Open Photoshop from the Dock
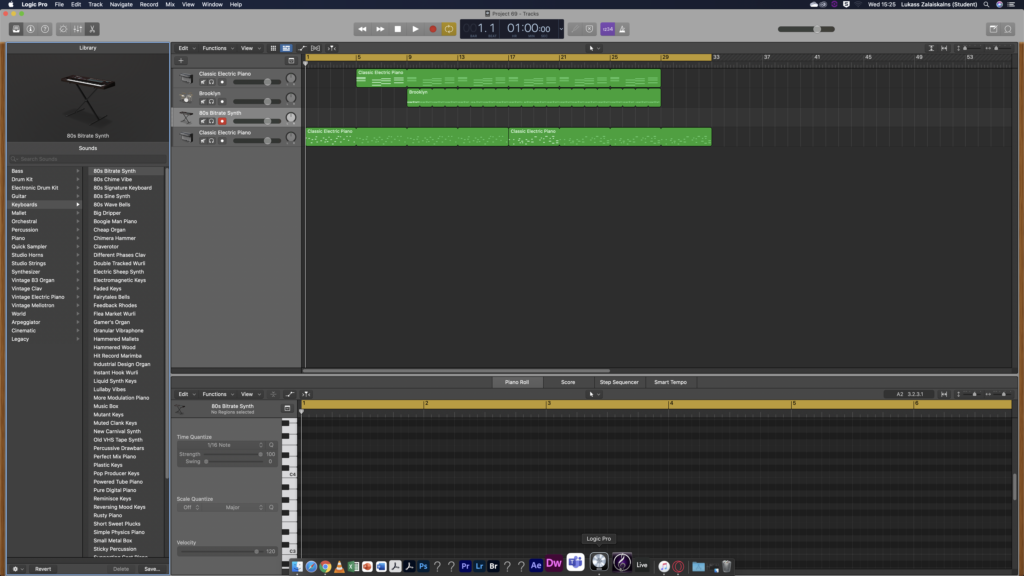The height and width of the screenshot is (576, 1024). coord(423,566)
